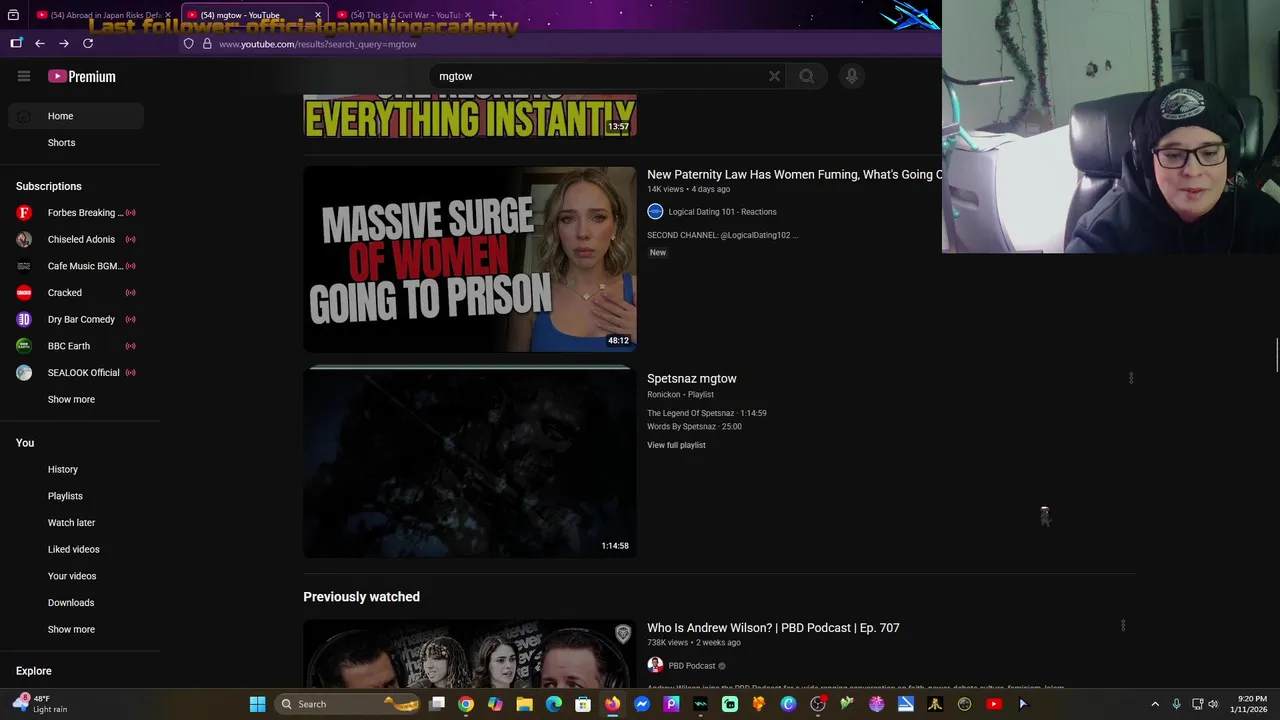Close the This Is A Civil War tab

tap(468, 15)
